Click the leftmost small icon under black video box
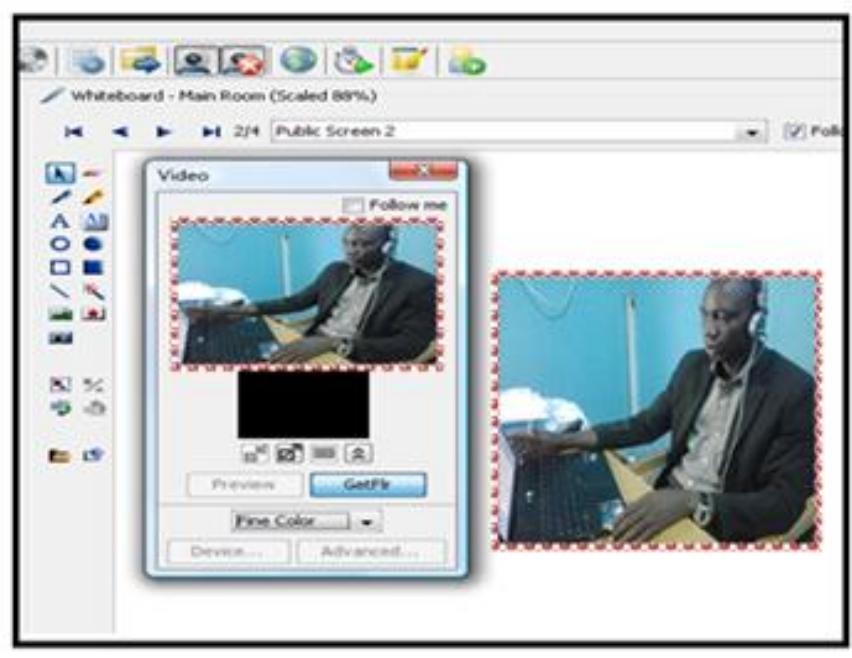Viewport: 852px width, 658px height. click(x=255, y=453)
